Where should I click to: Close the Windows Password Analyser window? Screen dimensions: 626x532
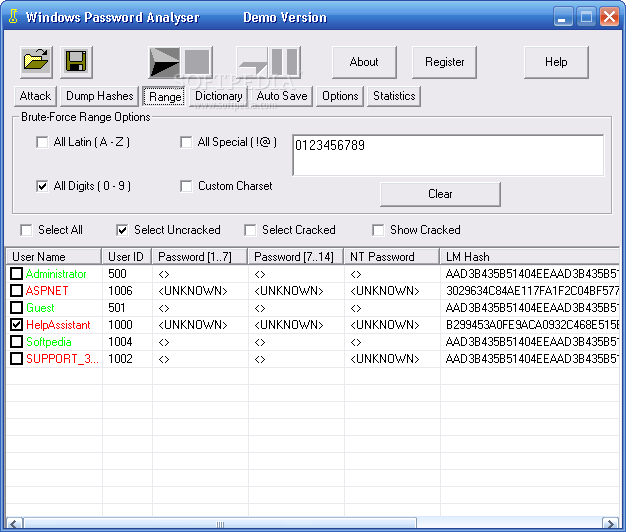point(609,17)
